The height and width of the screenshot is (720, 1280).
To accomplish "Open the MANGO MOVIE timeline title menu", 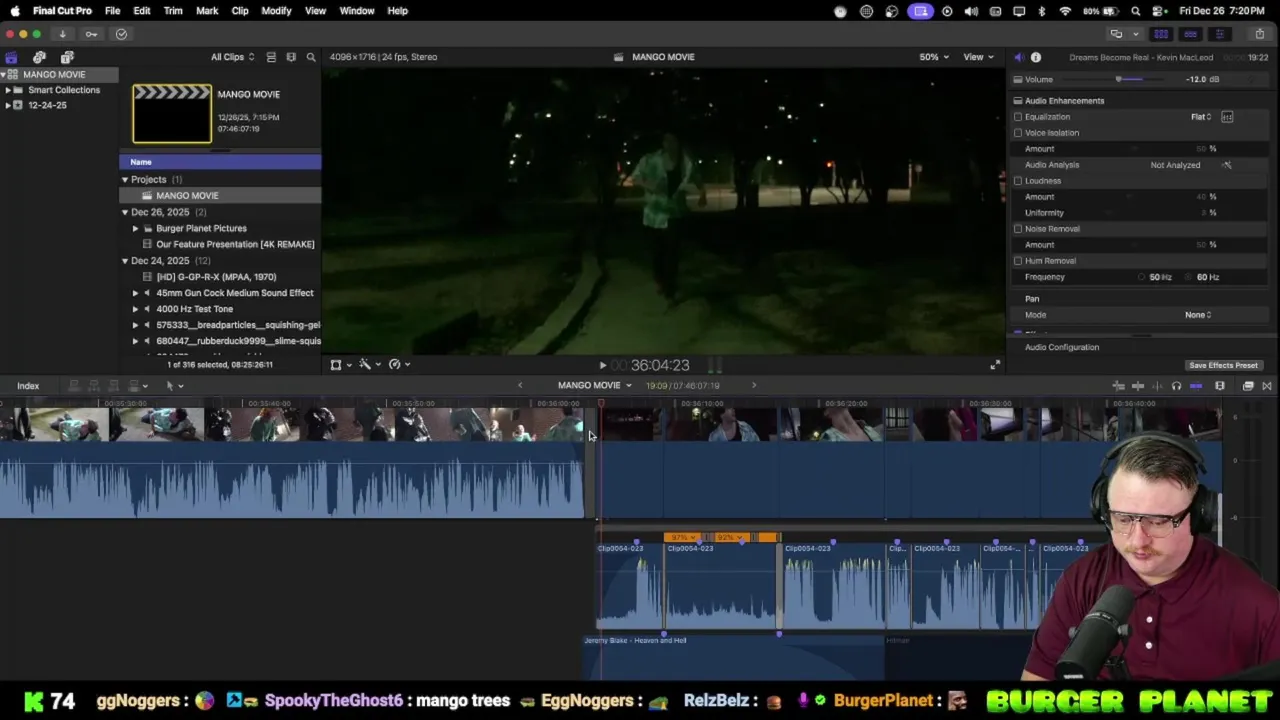I will tap(595, 385).
